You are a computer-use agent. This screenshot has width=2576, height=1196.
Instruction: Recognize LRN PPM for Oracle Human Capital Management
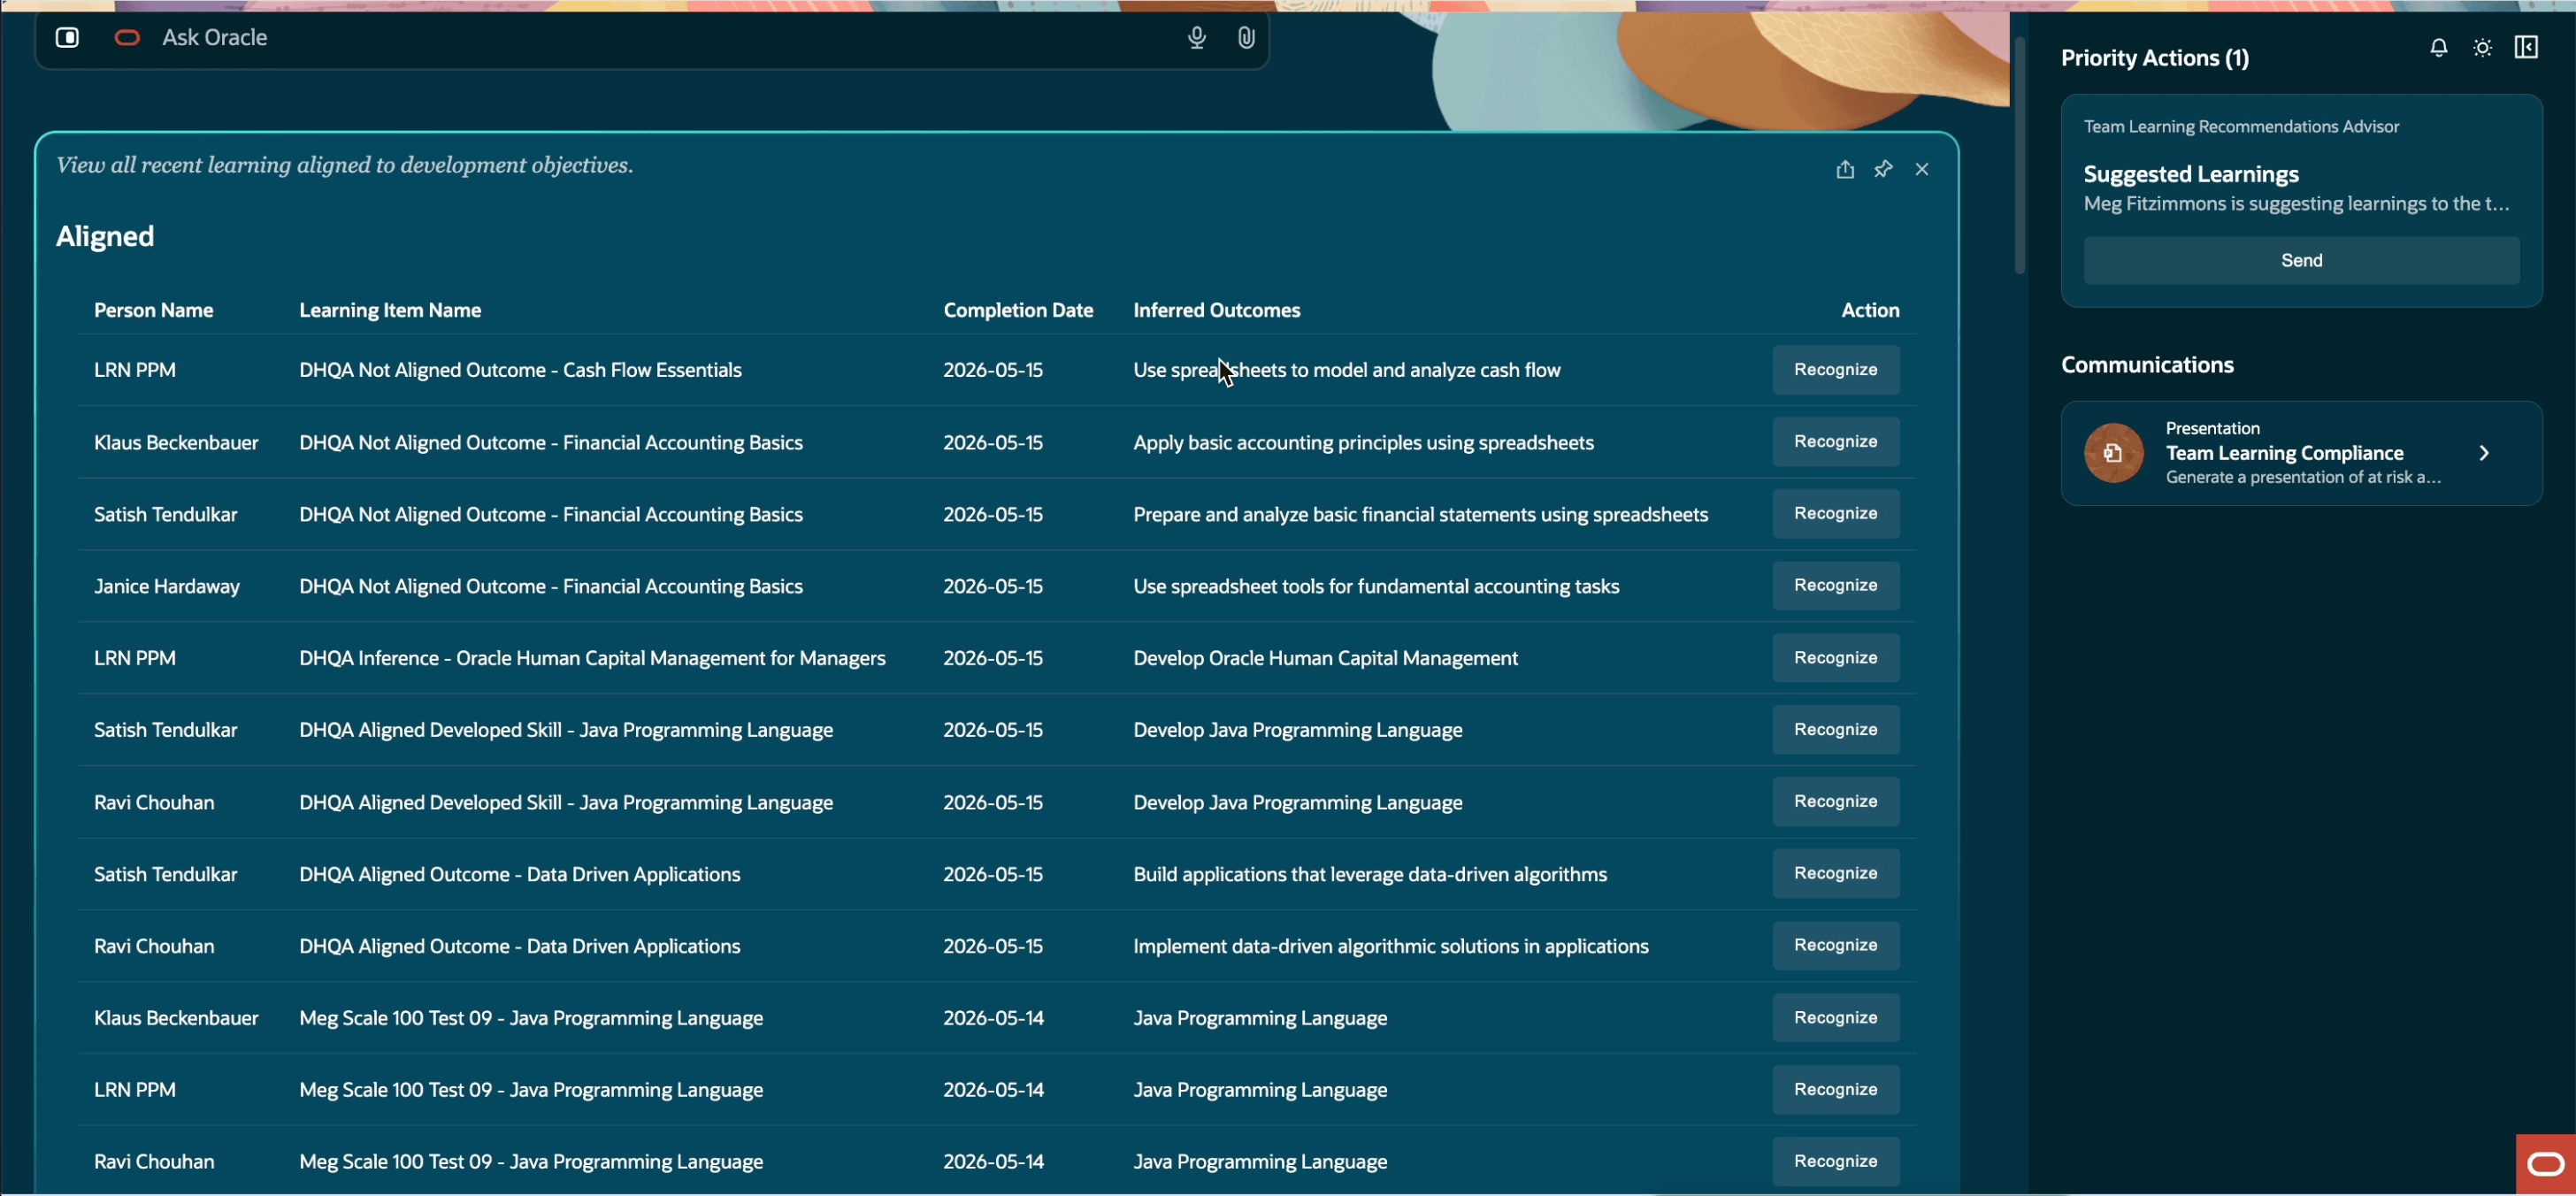[x=1835, y=658]
